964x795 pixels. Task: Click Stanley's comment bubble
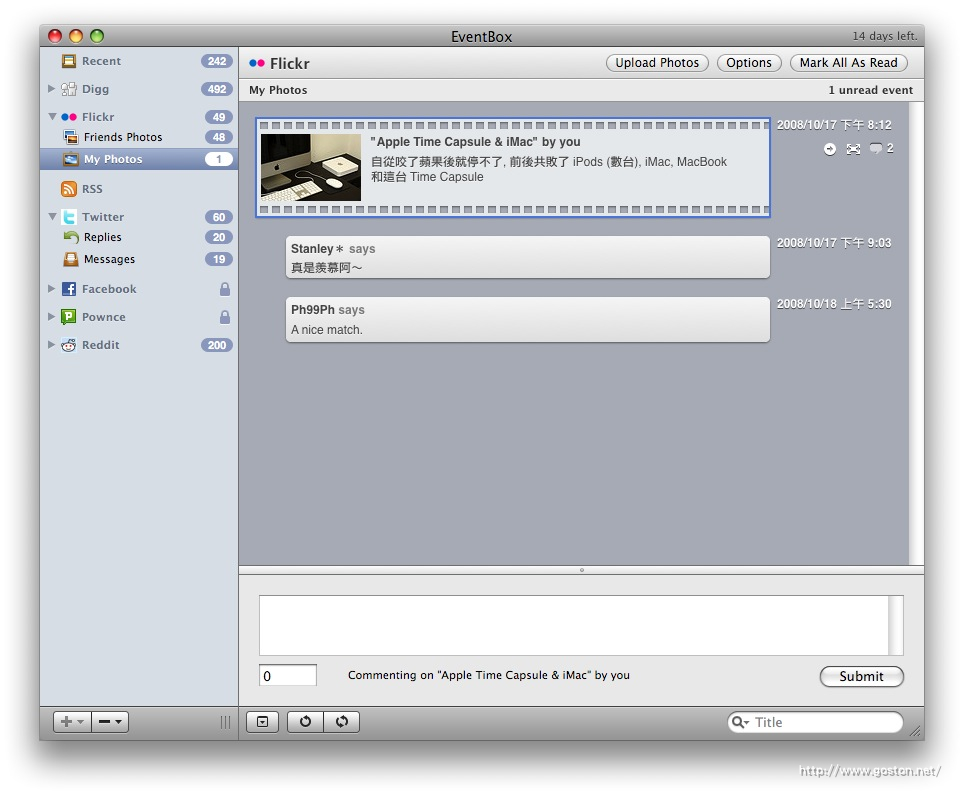point(527,258)
